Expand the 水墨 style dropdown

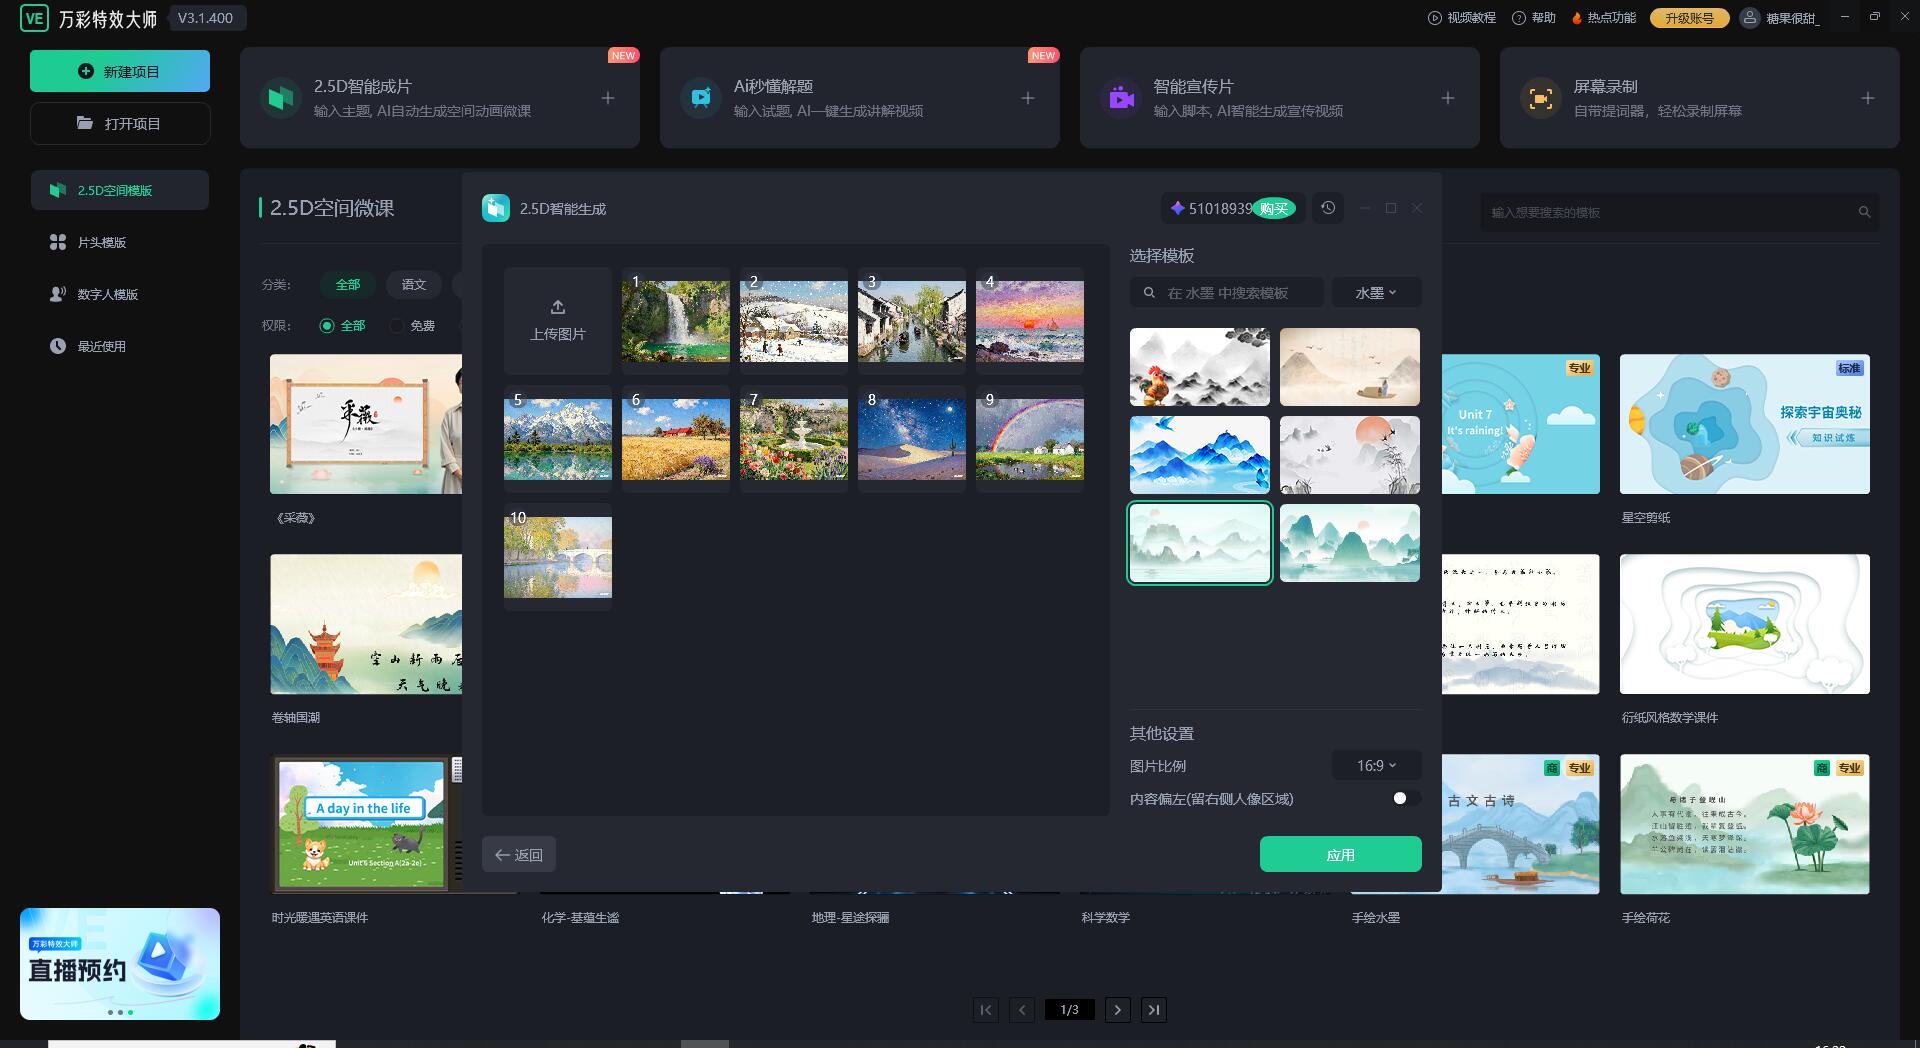point(1376,293)
